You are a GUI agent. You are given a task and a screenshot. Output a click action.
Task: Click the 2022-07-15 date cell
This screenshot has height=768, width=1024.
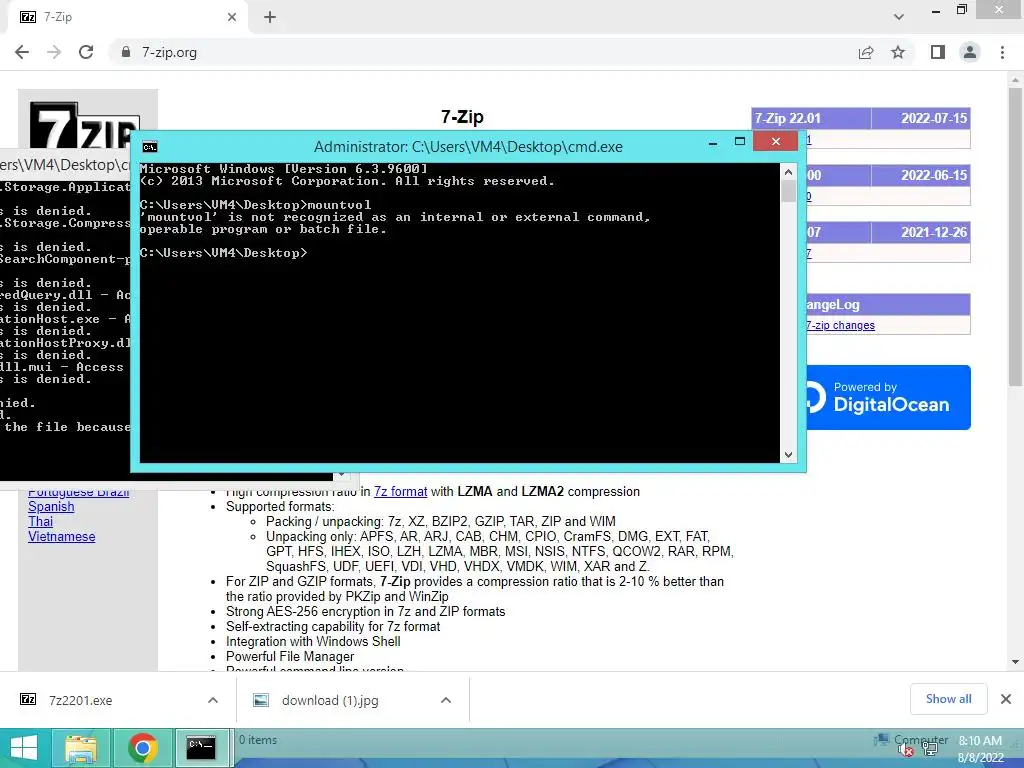pos(921,118)
